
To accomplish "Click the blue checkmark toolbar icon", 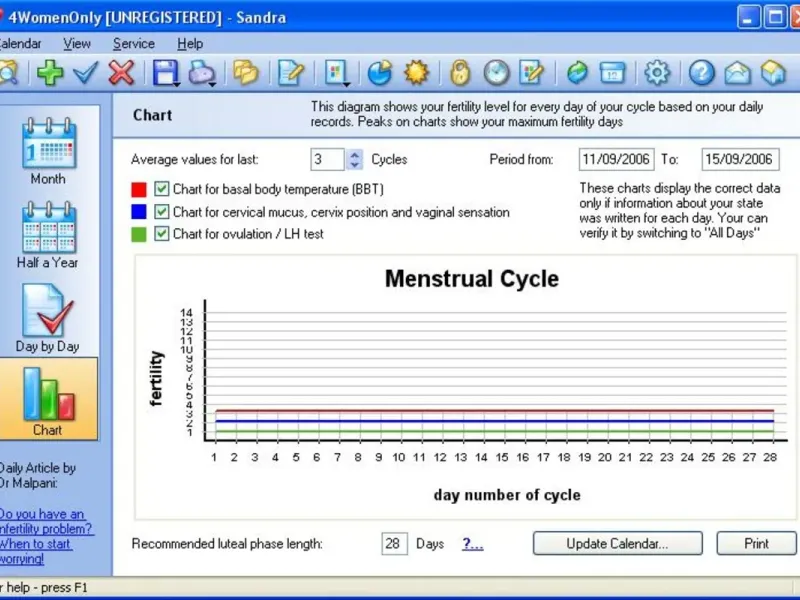I will (x=85, y=73).
